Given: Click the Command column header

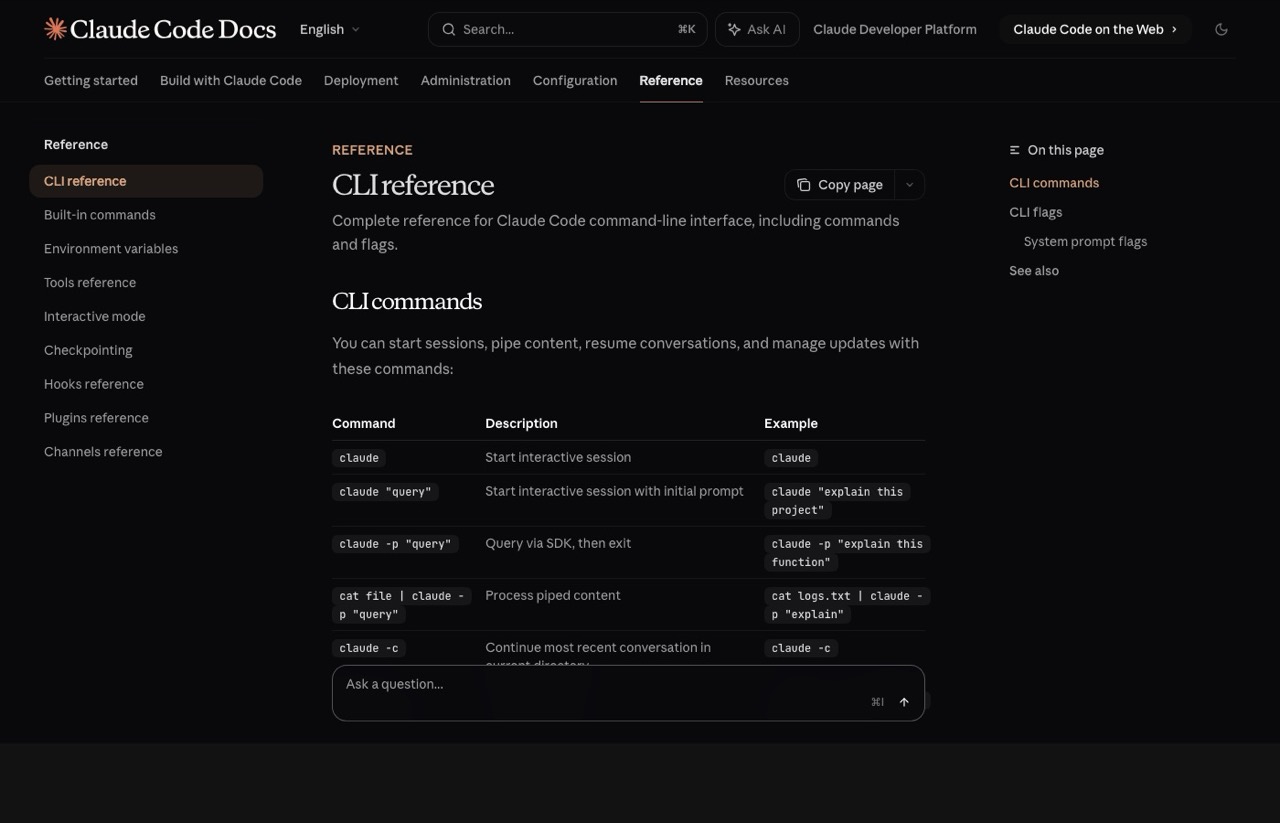Looking at the screenshot, I should coord(364,423).
